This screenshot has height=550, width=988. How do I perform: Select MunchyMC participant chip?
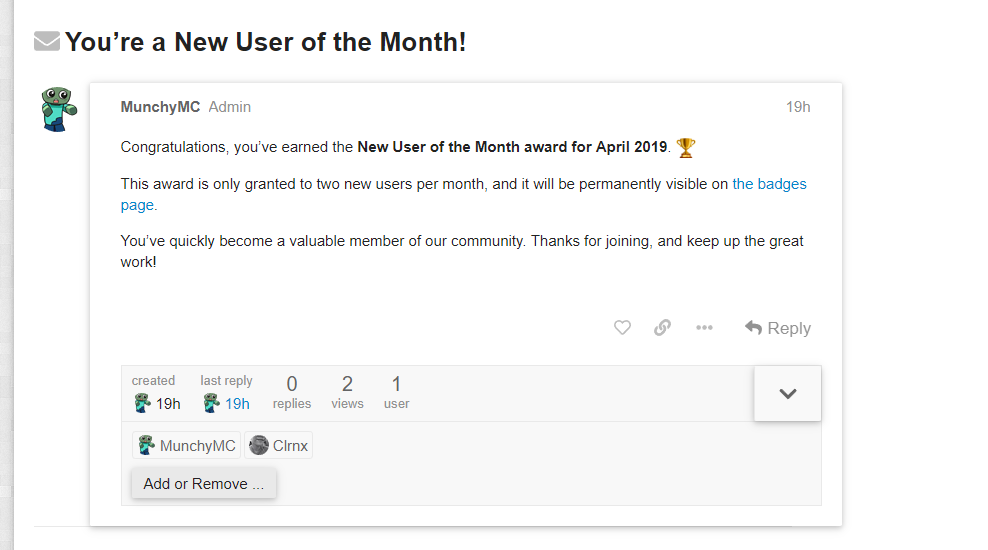(x=186, y=446)
